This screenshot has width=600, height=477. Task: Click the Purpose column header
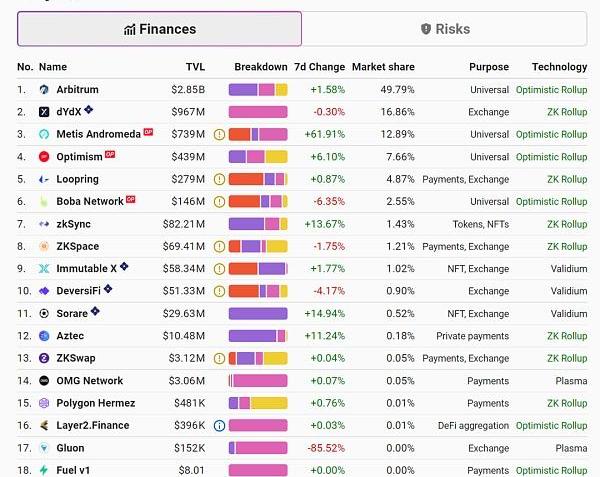[489, 67]
